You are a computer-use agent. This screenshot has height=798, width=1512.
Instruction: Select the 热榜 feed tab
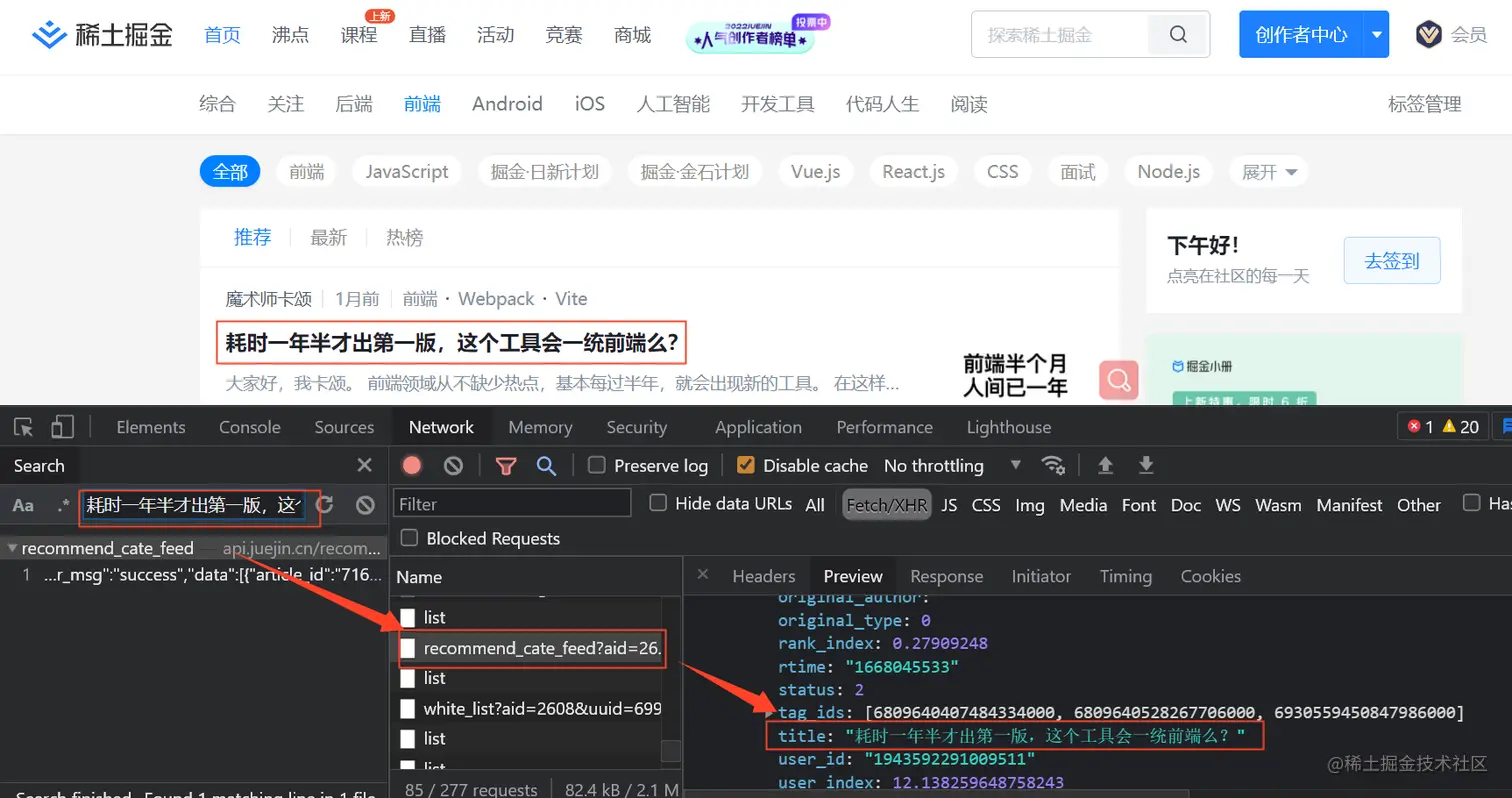point(404,237)
